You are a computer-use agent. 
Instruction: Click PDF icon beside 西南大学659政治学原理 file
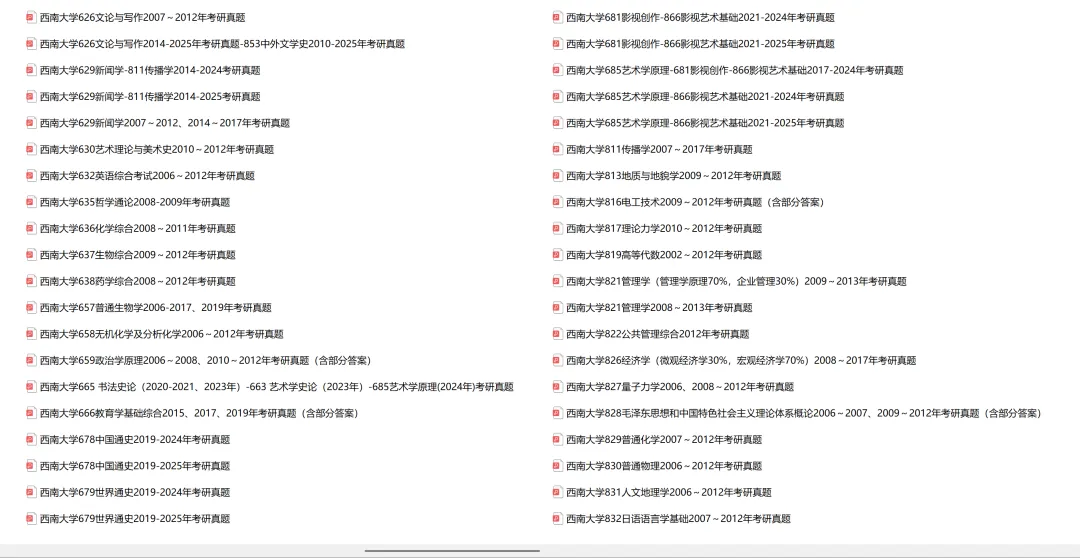tap(30, 360)
